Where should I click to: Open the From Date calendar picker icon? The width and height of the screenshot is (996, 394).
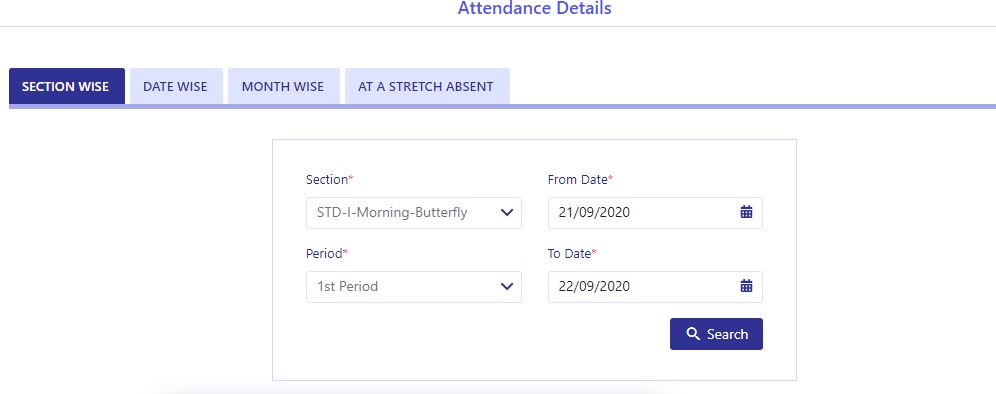click(746, 212)
